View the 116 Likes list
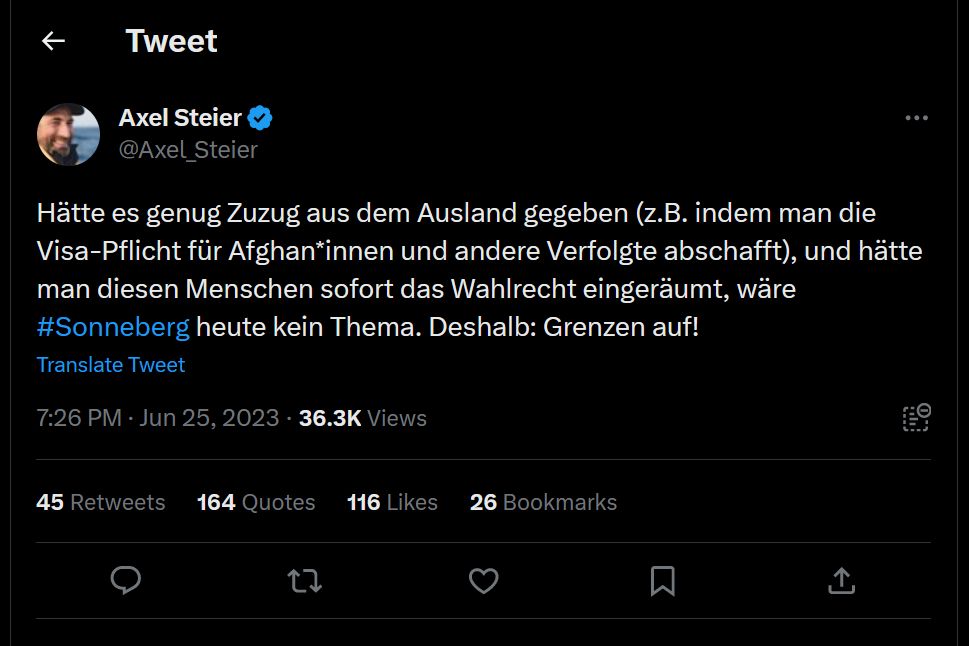 [x=392, y=502]
